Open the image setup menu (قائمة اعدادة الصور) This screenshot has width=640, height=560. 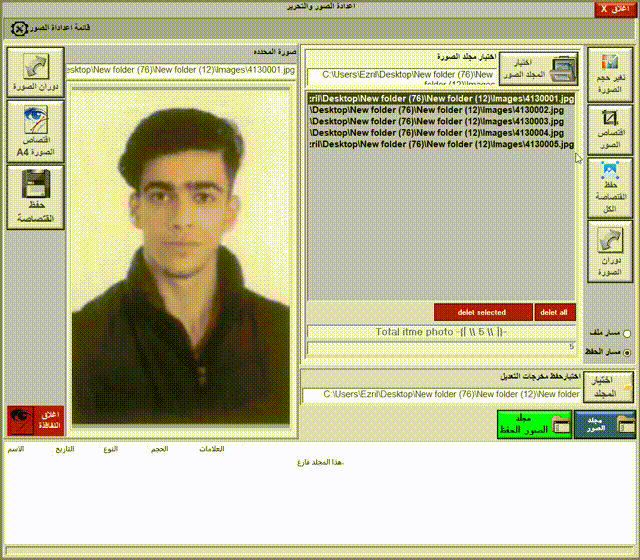pos(62,28)
